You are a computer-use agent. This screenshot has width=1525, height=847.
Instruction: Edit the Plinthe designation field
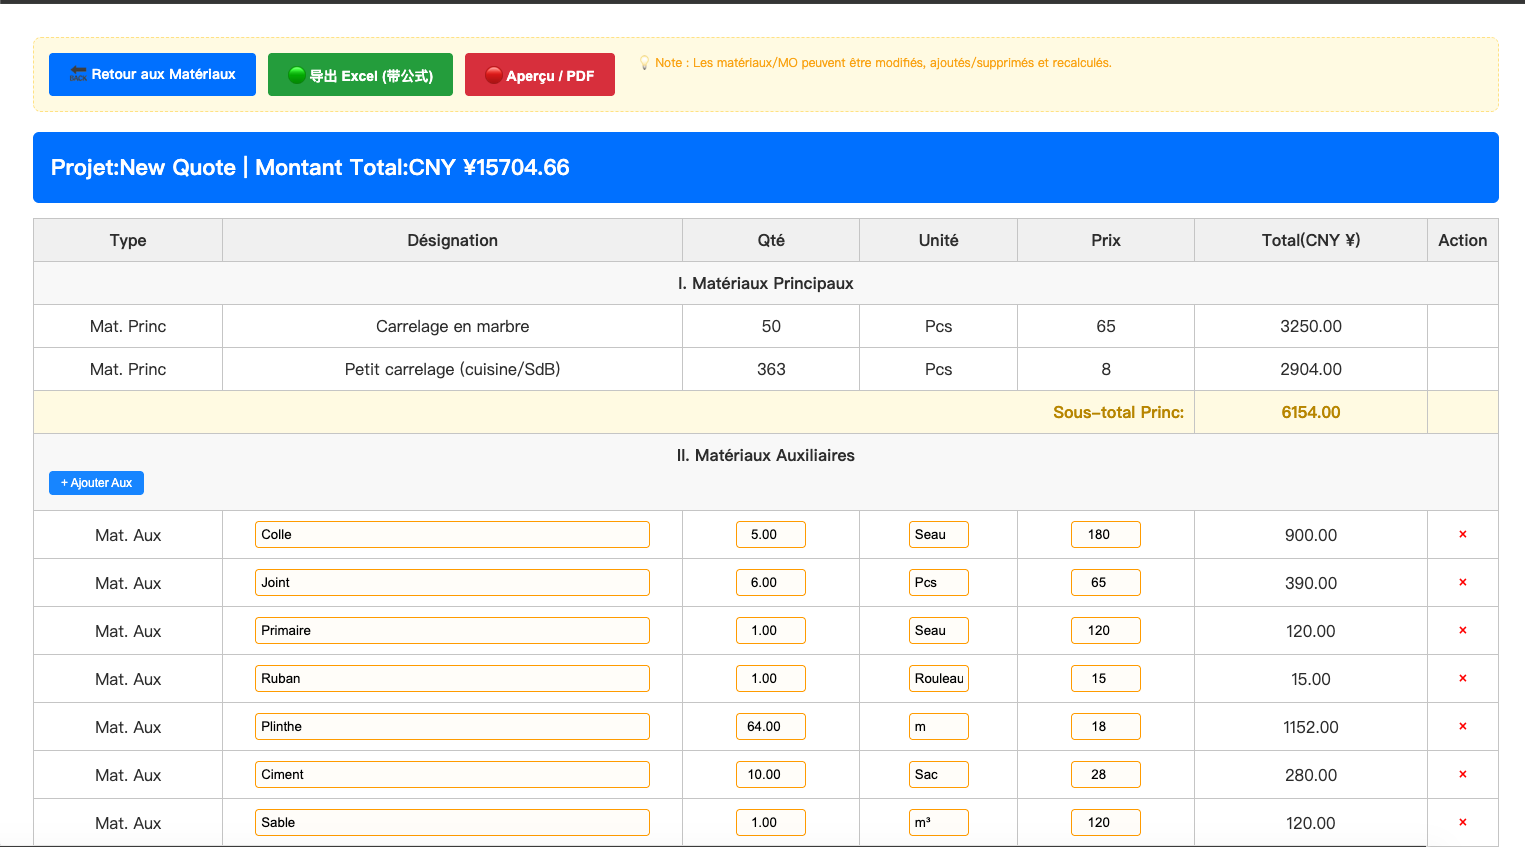coord(452,727)
